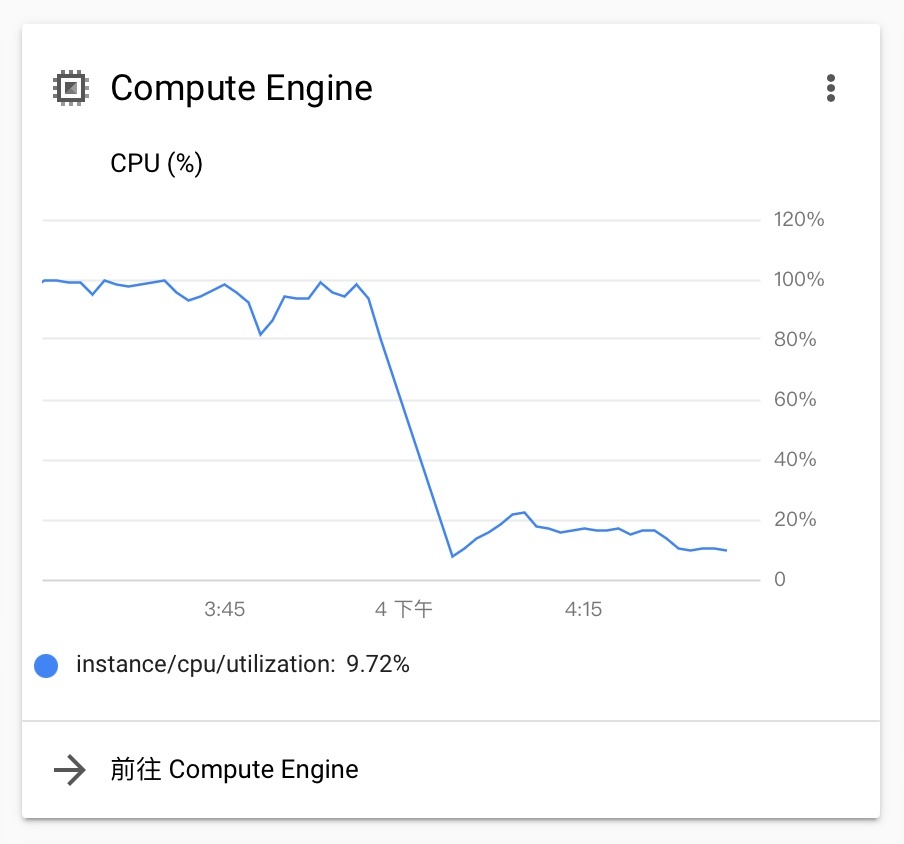Open the three-dot more options menu
This screenshot has width=904, height=844.
pos(830,88)
